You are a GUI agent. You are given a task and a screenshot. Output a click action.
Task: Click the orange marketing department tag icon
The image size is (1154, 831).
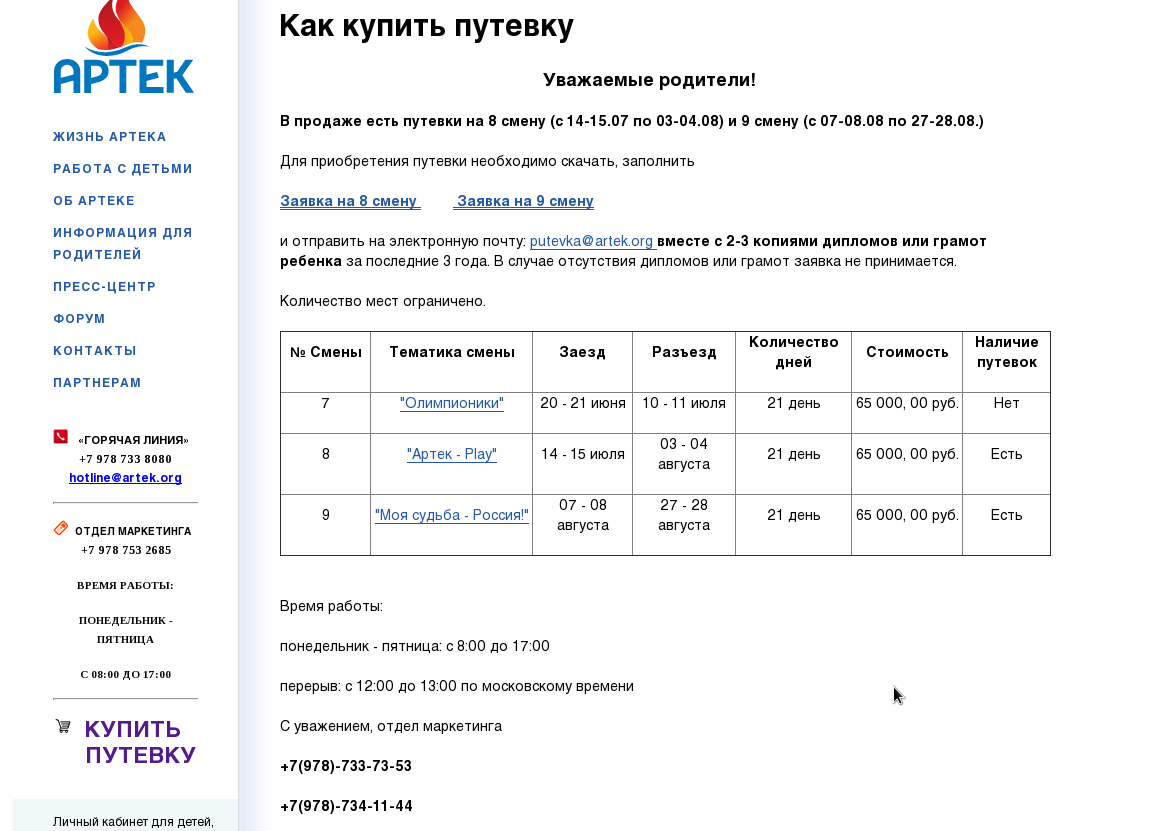[x=61, y=528]
